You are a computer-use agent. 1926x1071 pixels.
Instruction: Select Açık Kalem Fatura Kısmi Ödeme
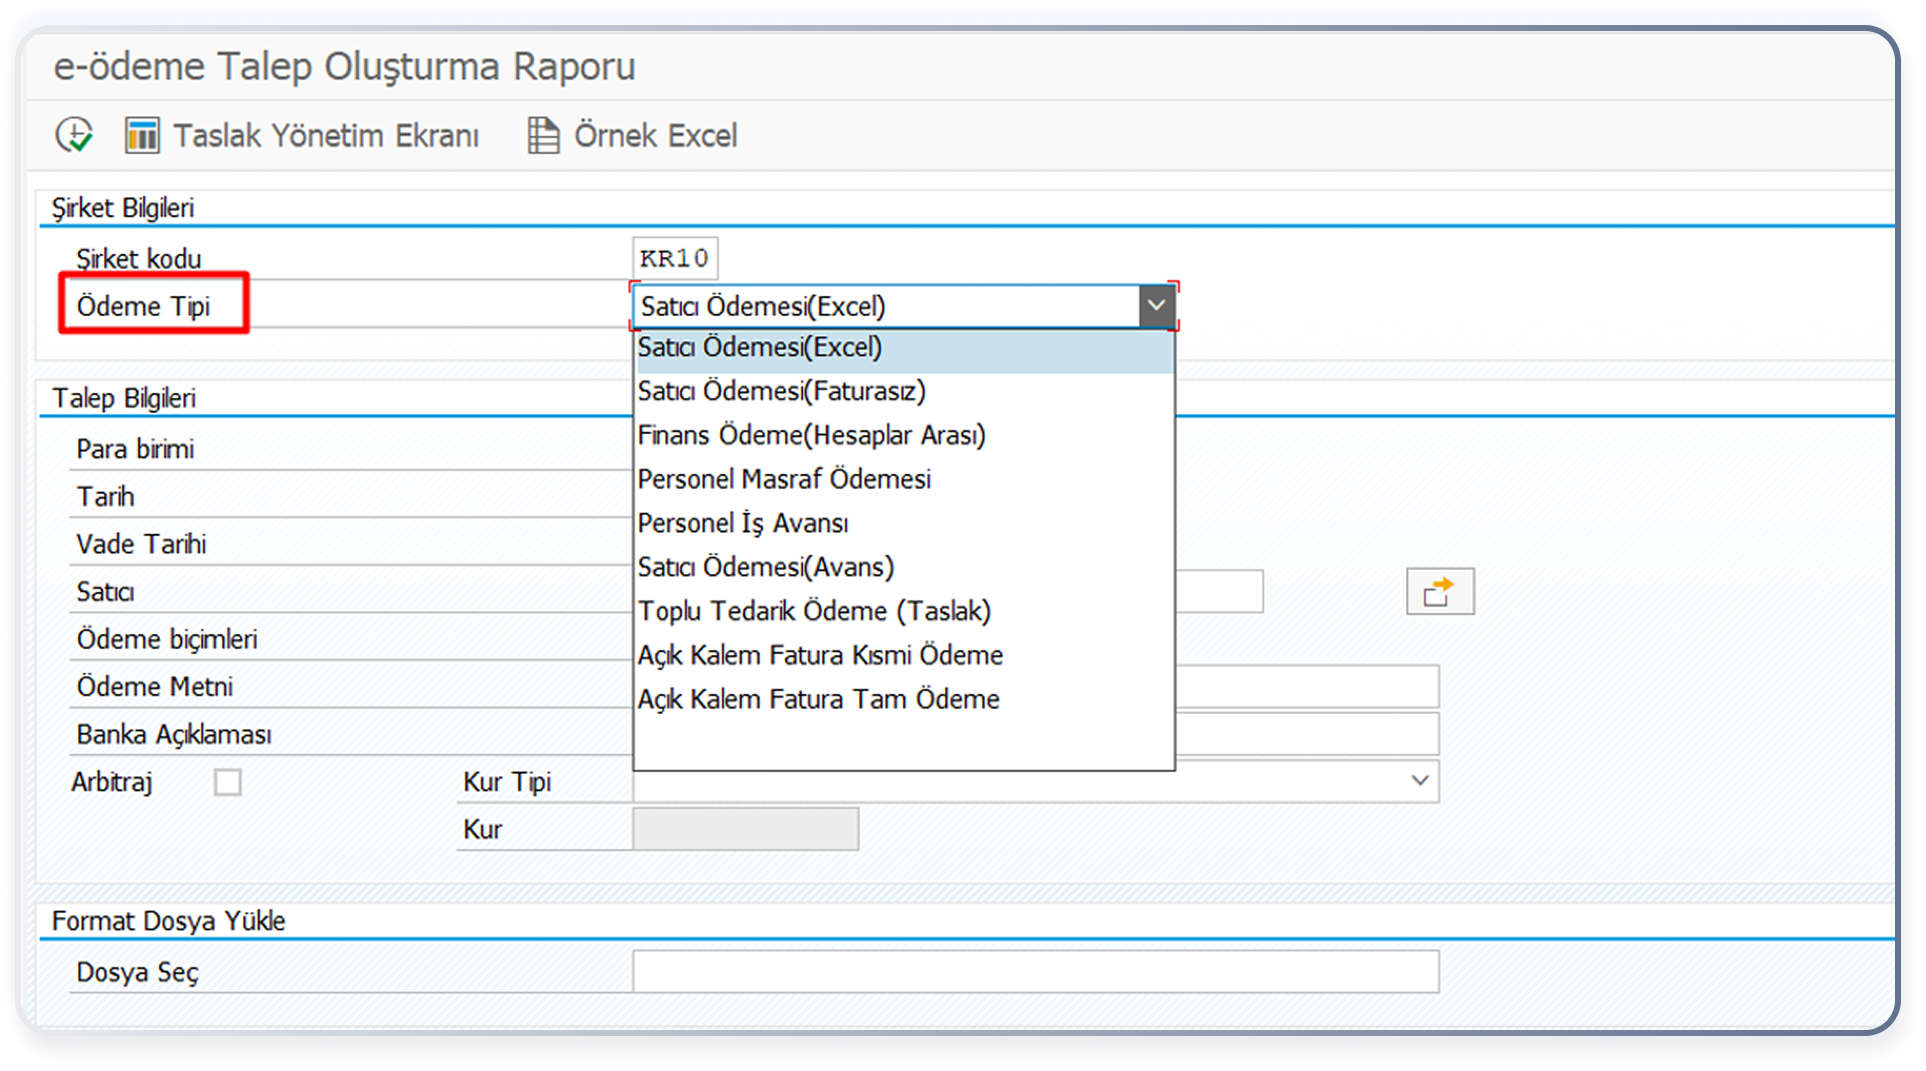pyautogui.click(x=820, y=656)
